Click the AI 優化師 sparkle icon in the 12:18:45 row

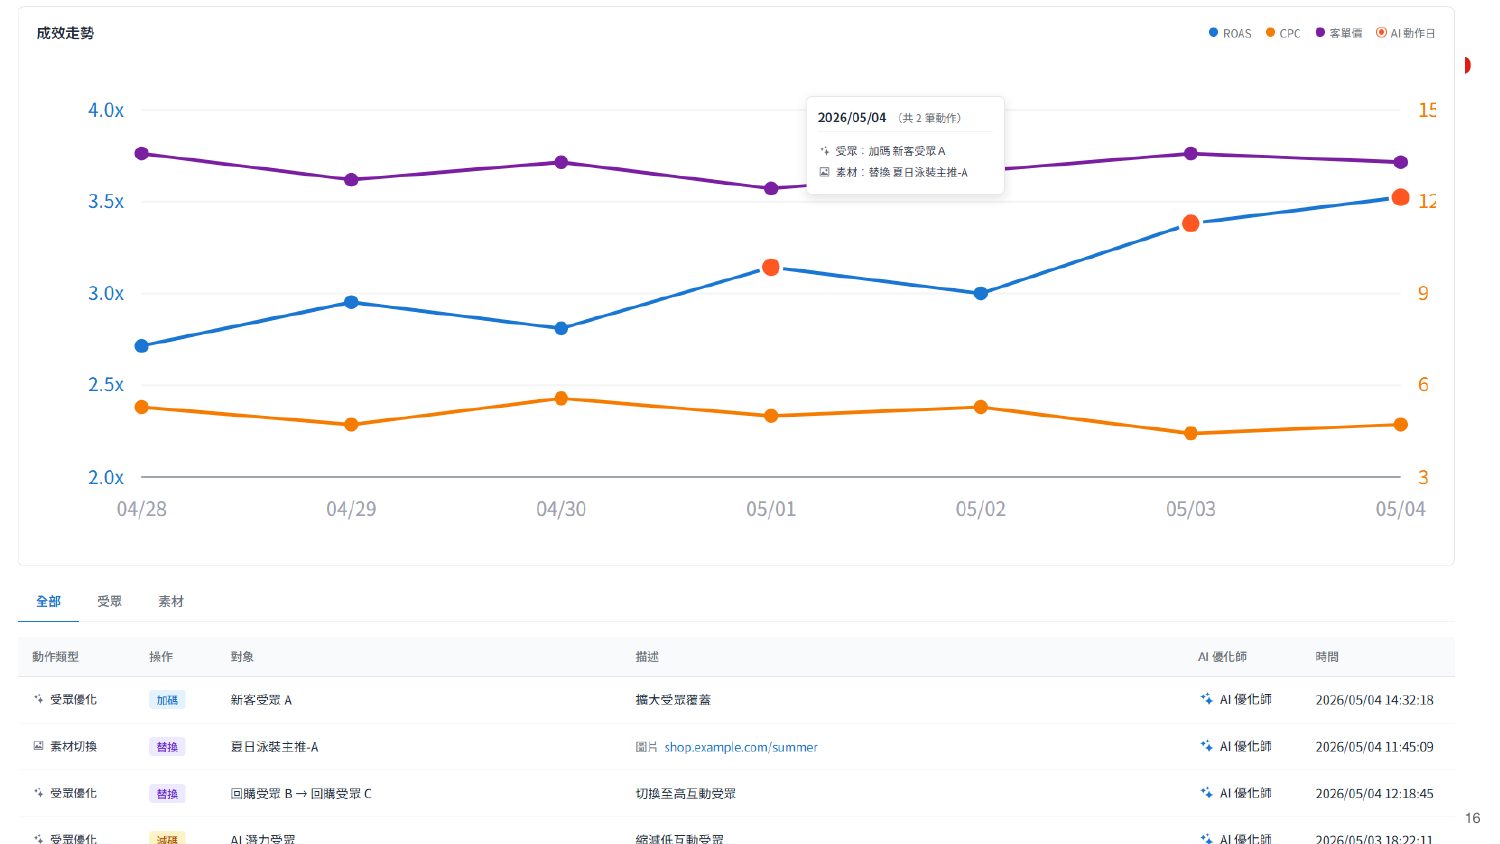point(1206,793)
